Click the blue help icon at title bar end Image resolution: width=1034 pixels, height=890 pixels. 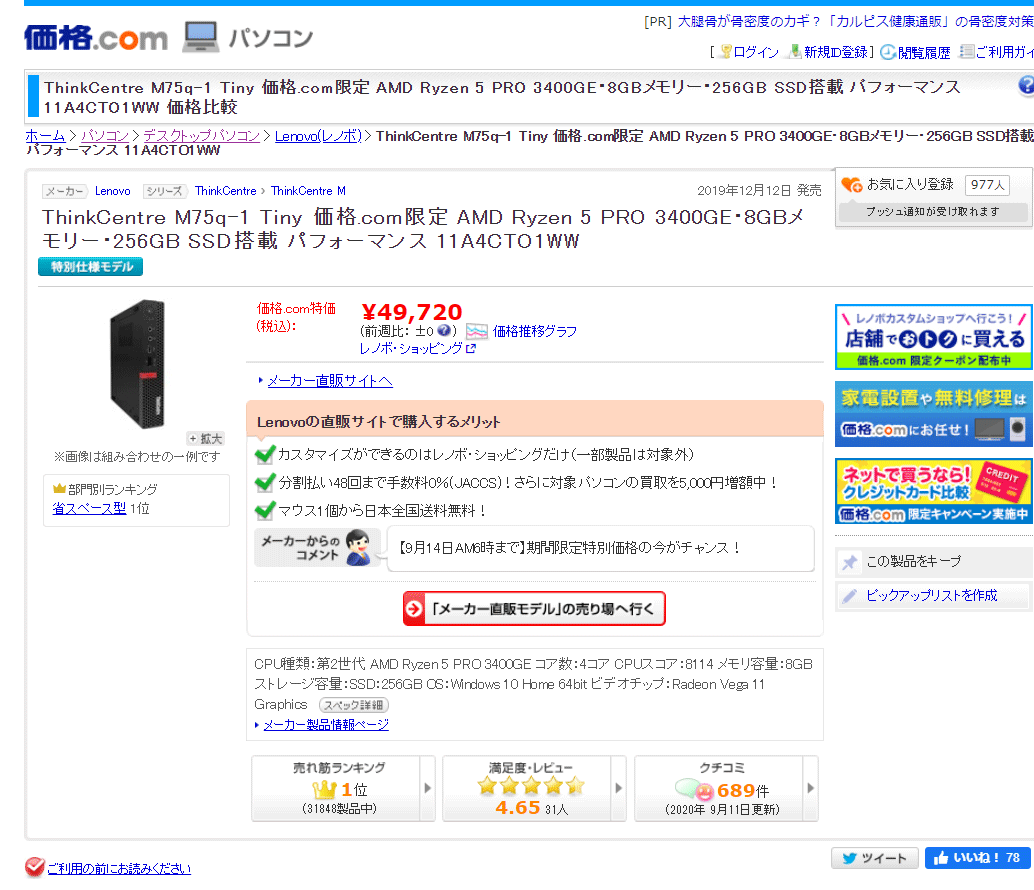(1026, 86)
